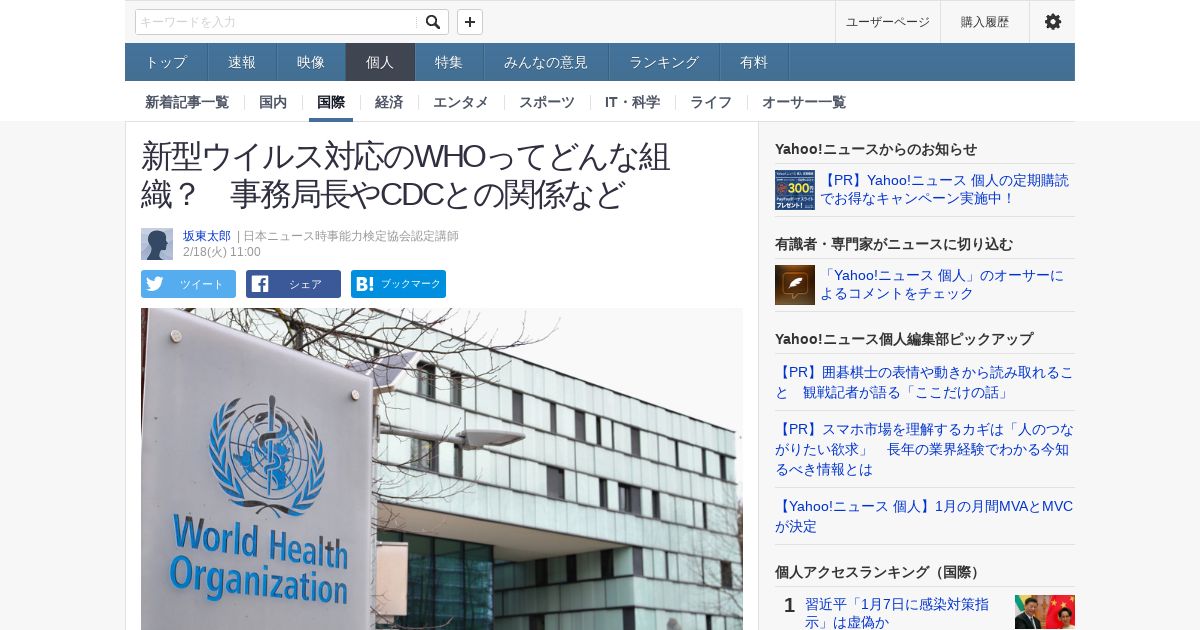The width and height of the screenshot is (1200, 630).
Task: Go to the 有料 tab
Action: [754, 62]
